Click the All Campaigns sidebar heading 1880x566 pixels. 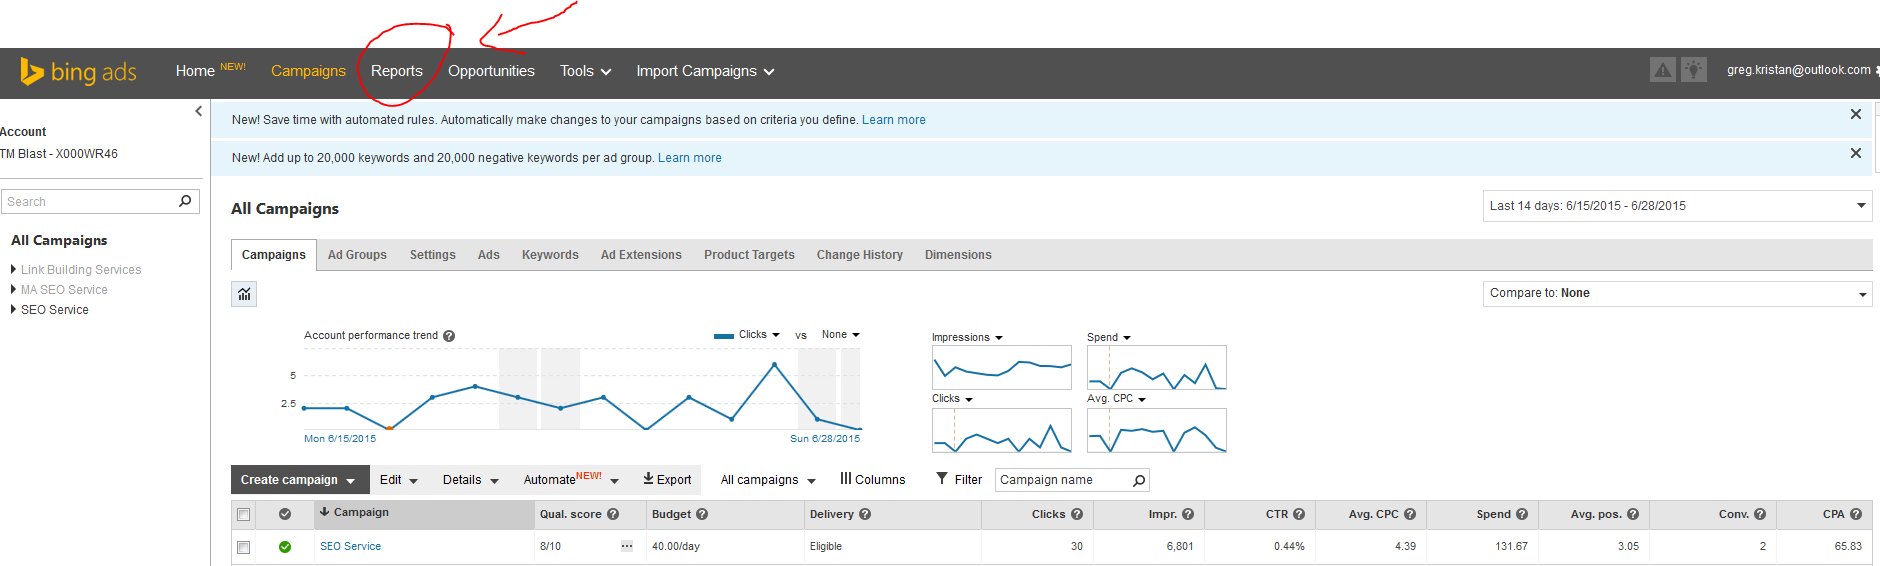coord(59,240)
